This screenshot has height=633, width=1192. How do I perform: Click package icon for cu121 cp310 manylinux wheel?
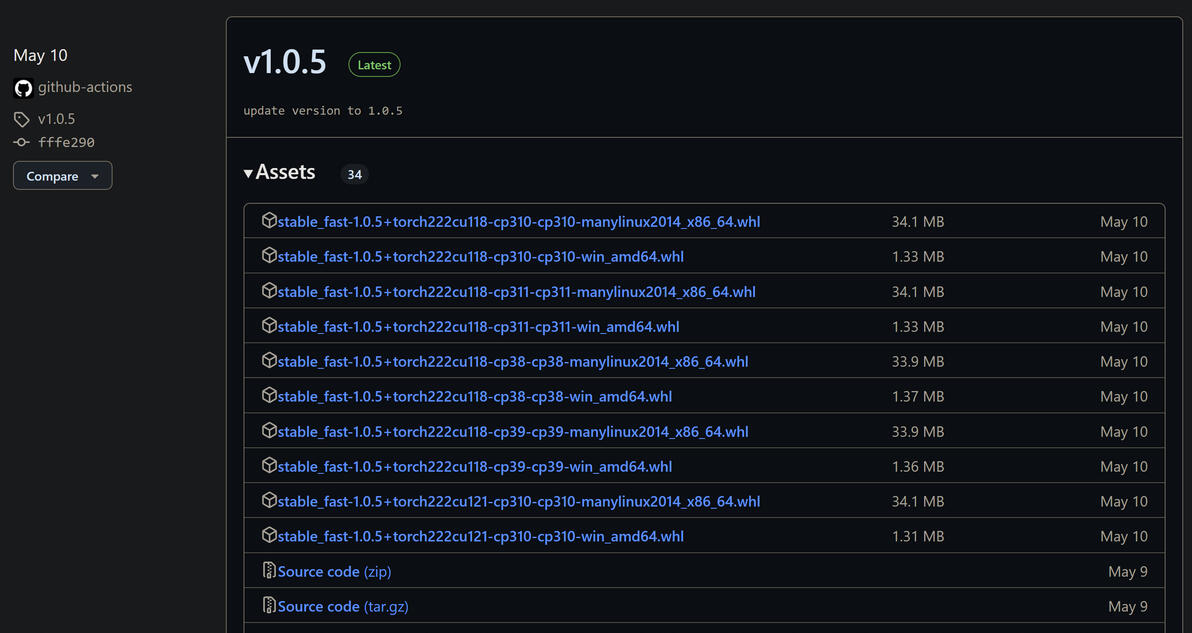269,501
